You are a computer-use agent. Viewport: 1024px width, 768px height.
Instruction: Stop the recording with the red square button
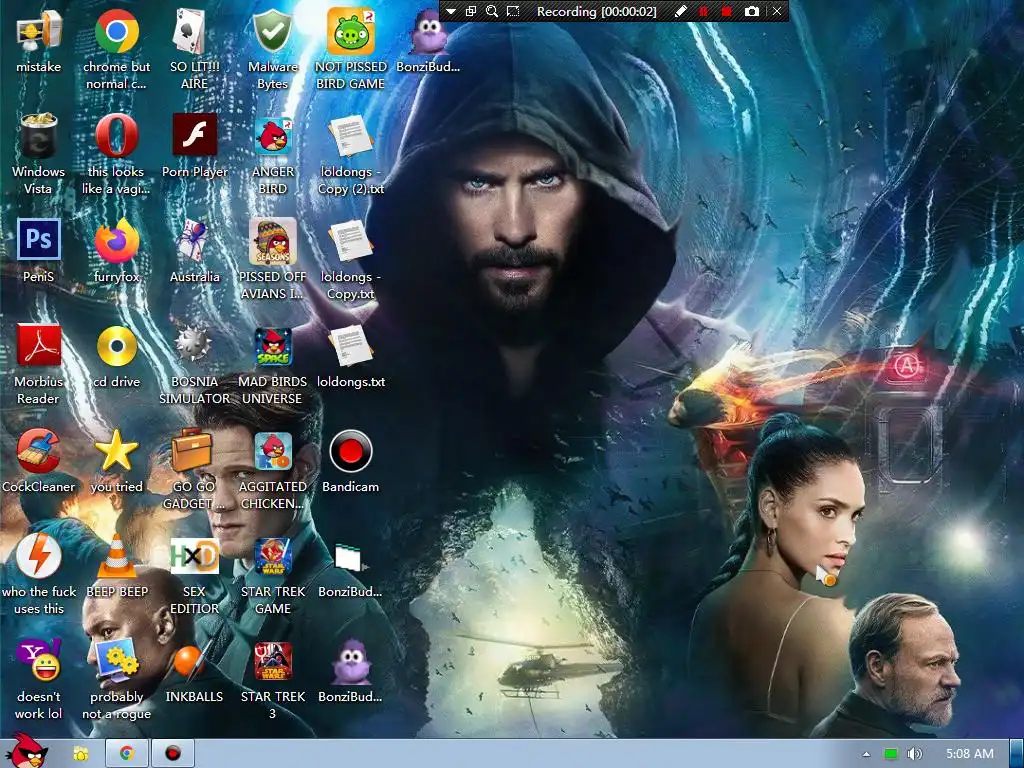pos(726,11)
